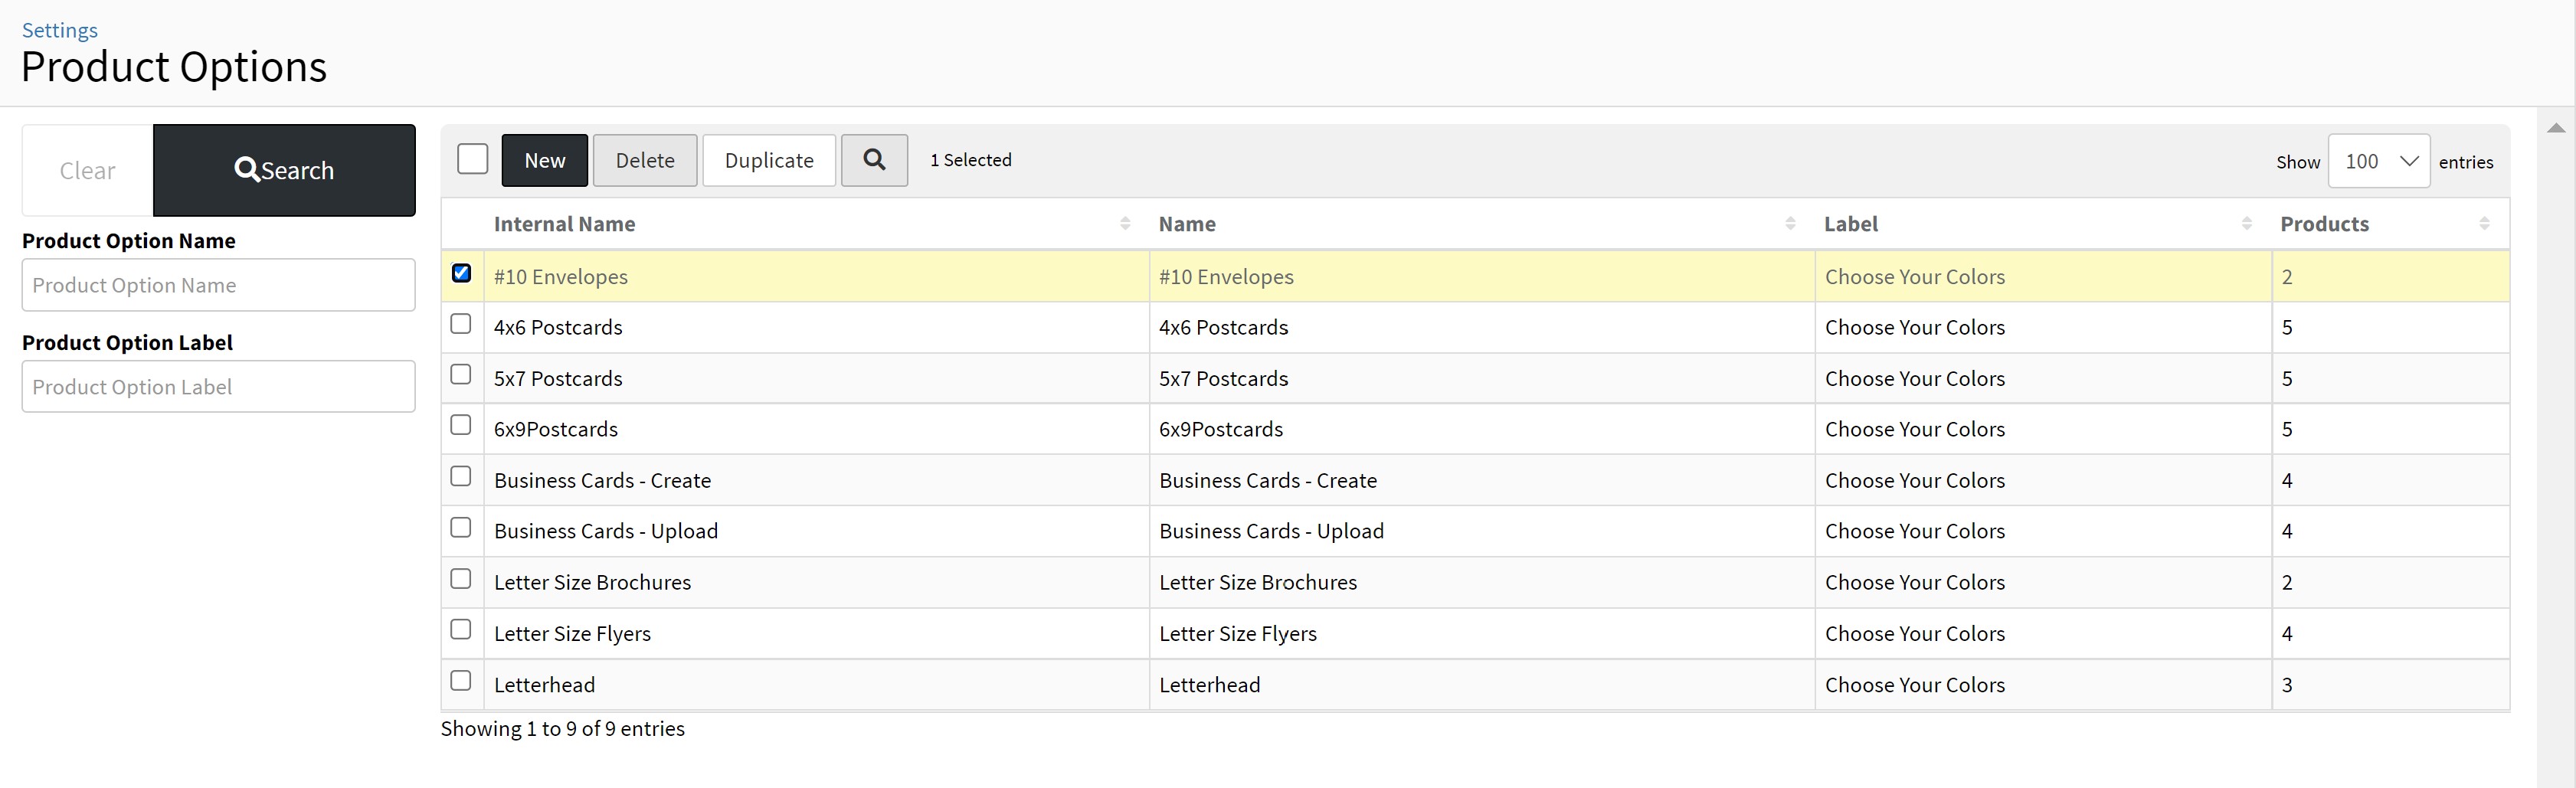Select Letterhead in Internal Name column
Viewport: 2576px width, 788px height.
(544, 685)
